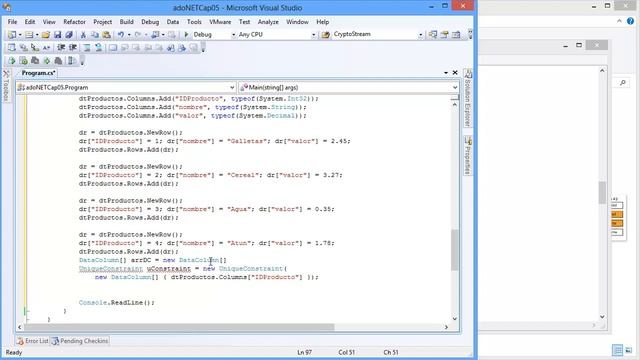Open the Any CPU platform dropdown
Image resolution: width=640 pixels, height=360 pixels.
click(x=313, y=35)
